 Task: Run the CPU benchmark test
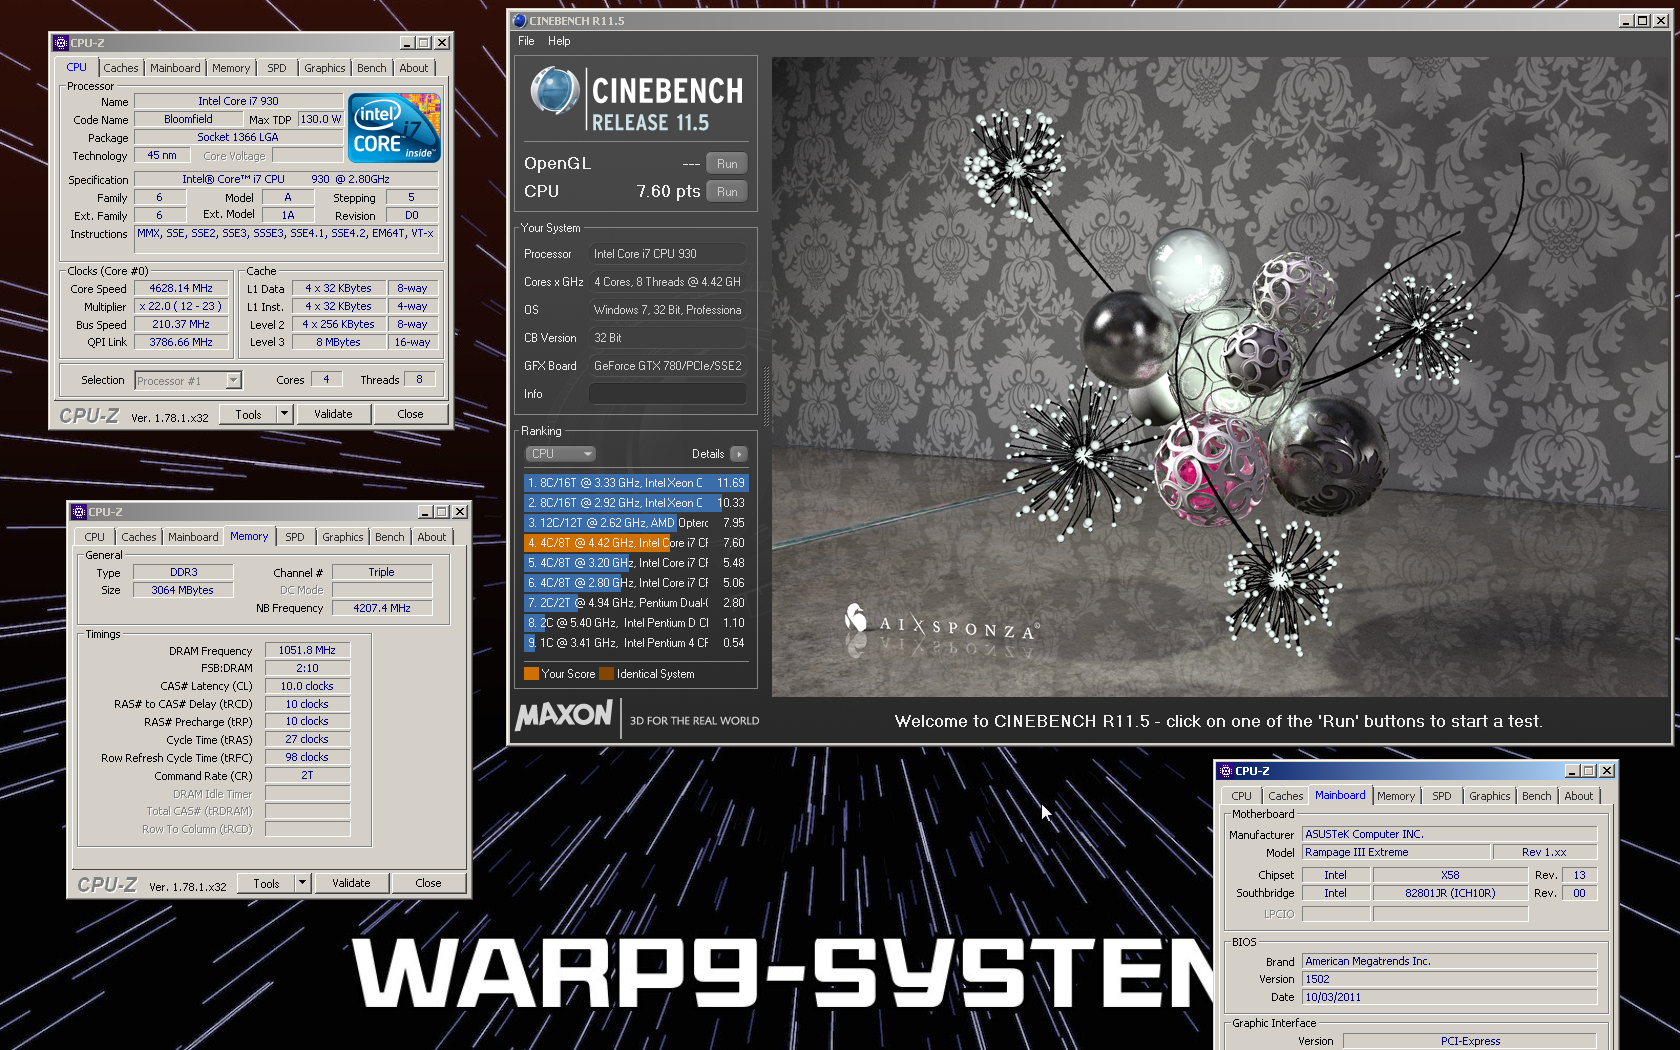pos(727,192)
